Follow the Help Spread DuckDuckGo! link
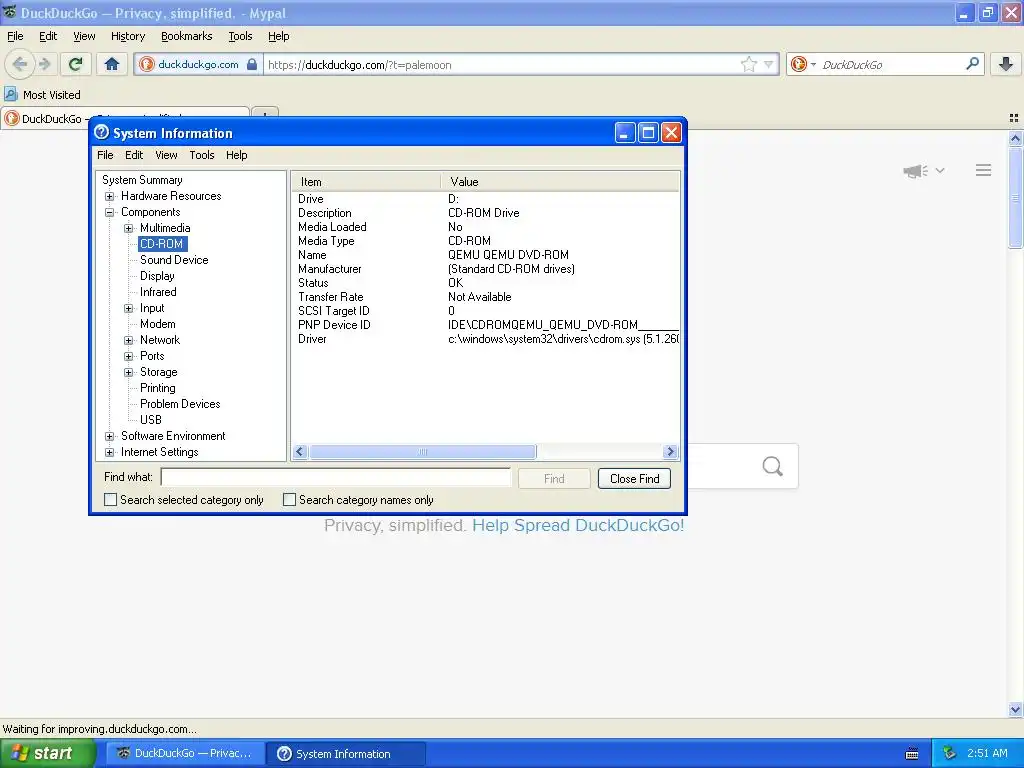1024x768 pixels. pos(578,525)
